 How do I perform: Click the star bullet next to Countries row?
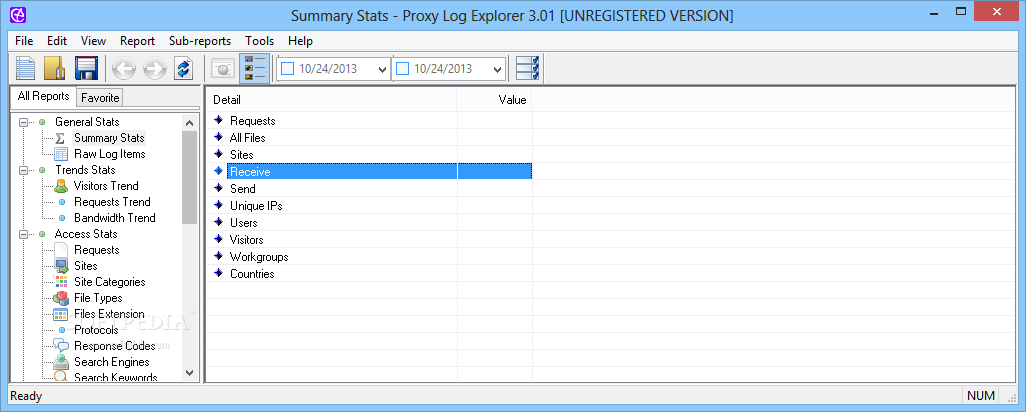(219, 273)
